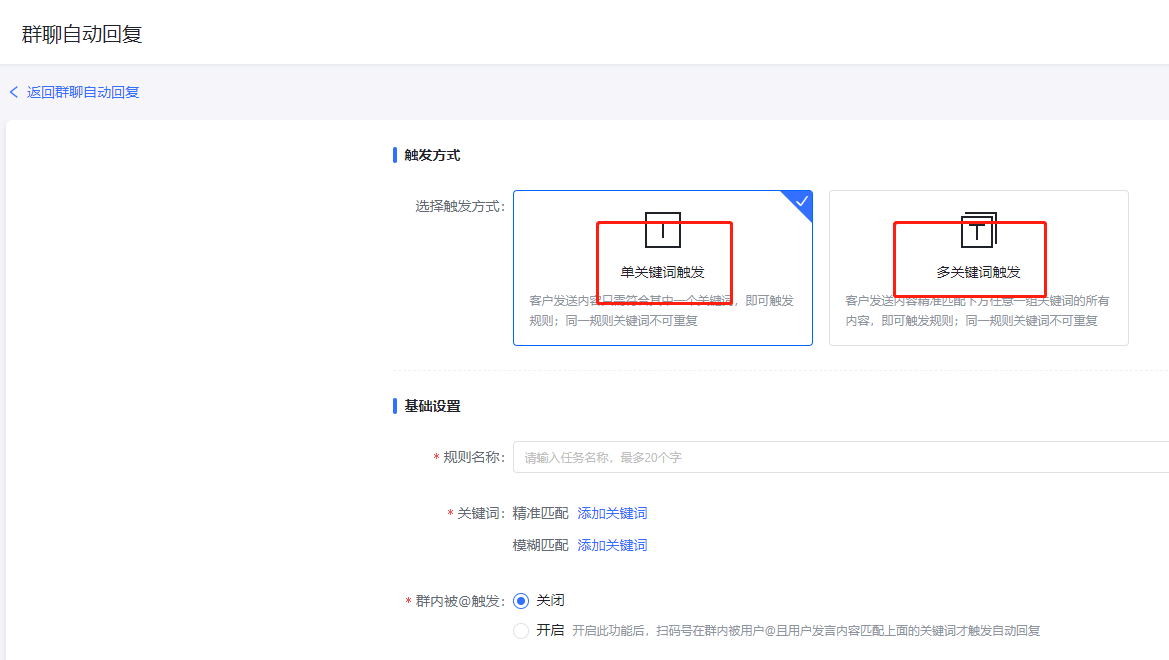Screen dimensions: 1169x660
Task: Enable the 开启 radio button
Action: click(521, 631)
